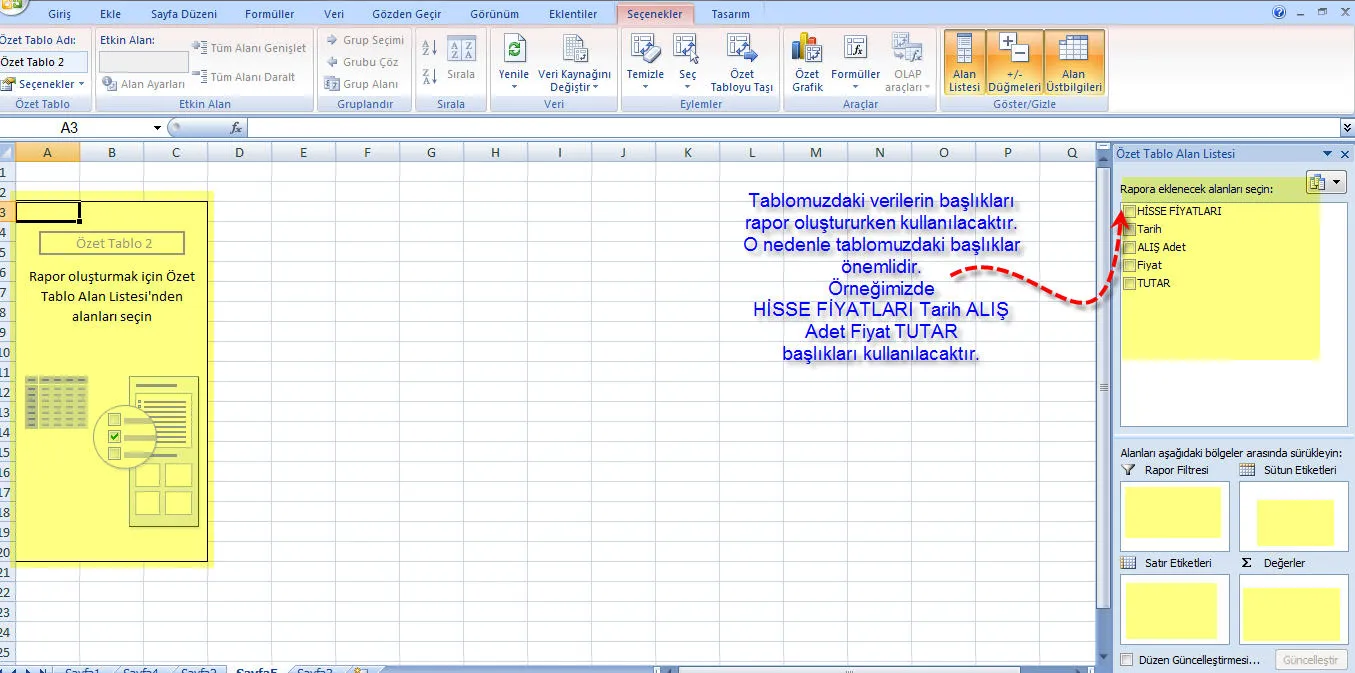Toggle the +/- Düğmeleri button
Viewport: 1355px width, 673px height.
click(x=1014, y=62)
